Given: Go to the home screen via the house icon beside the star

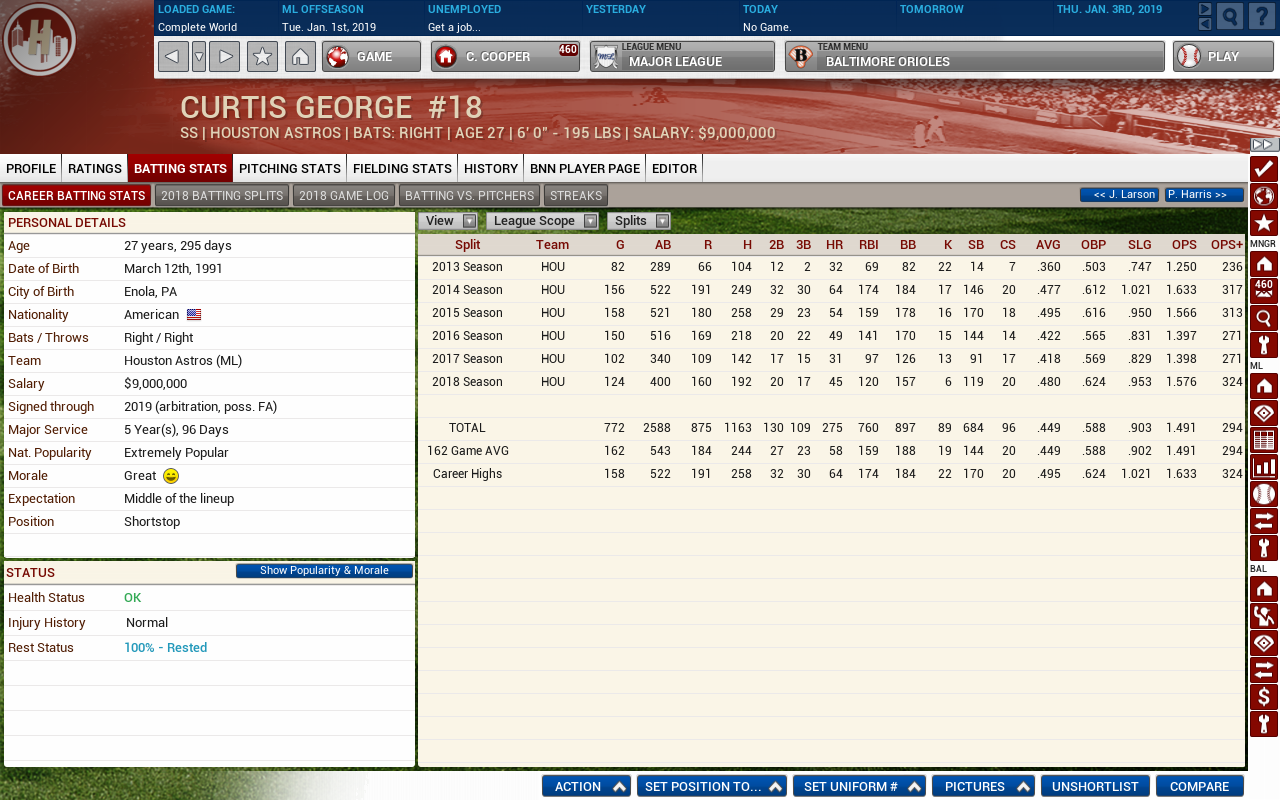Looking at the screenshot, I should (x=300, y=57).
